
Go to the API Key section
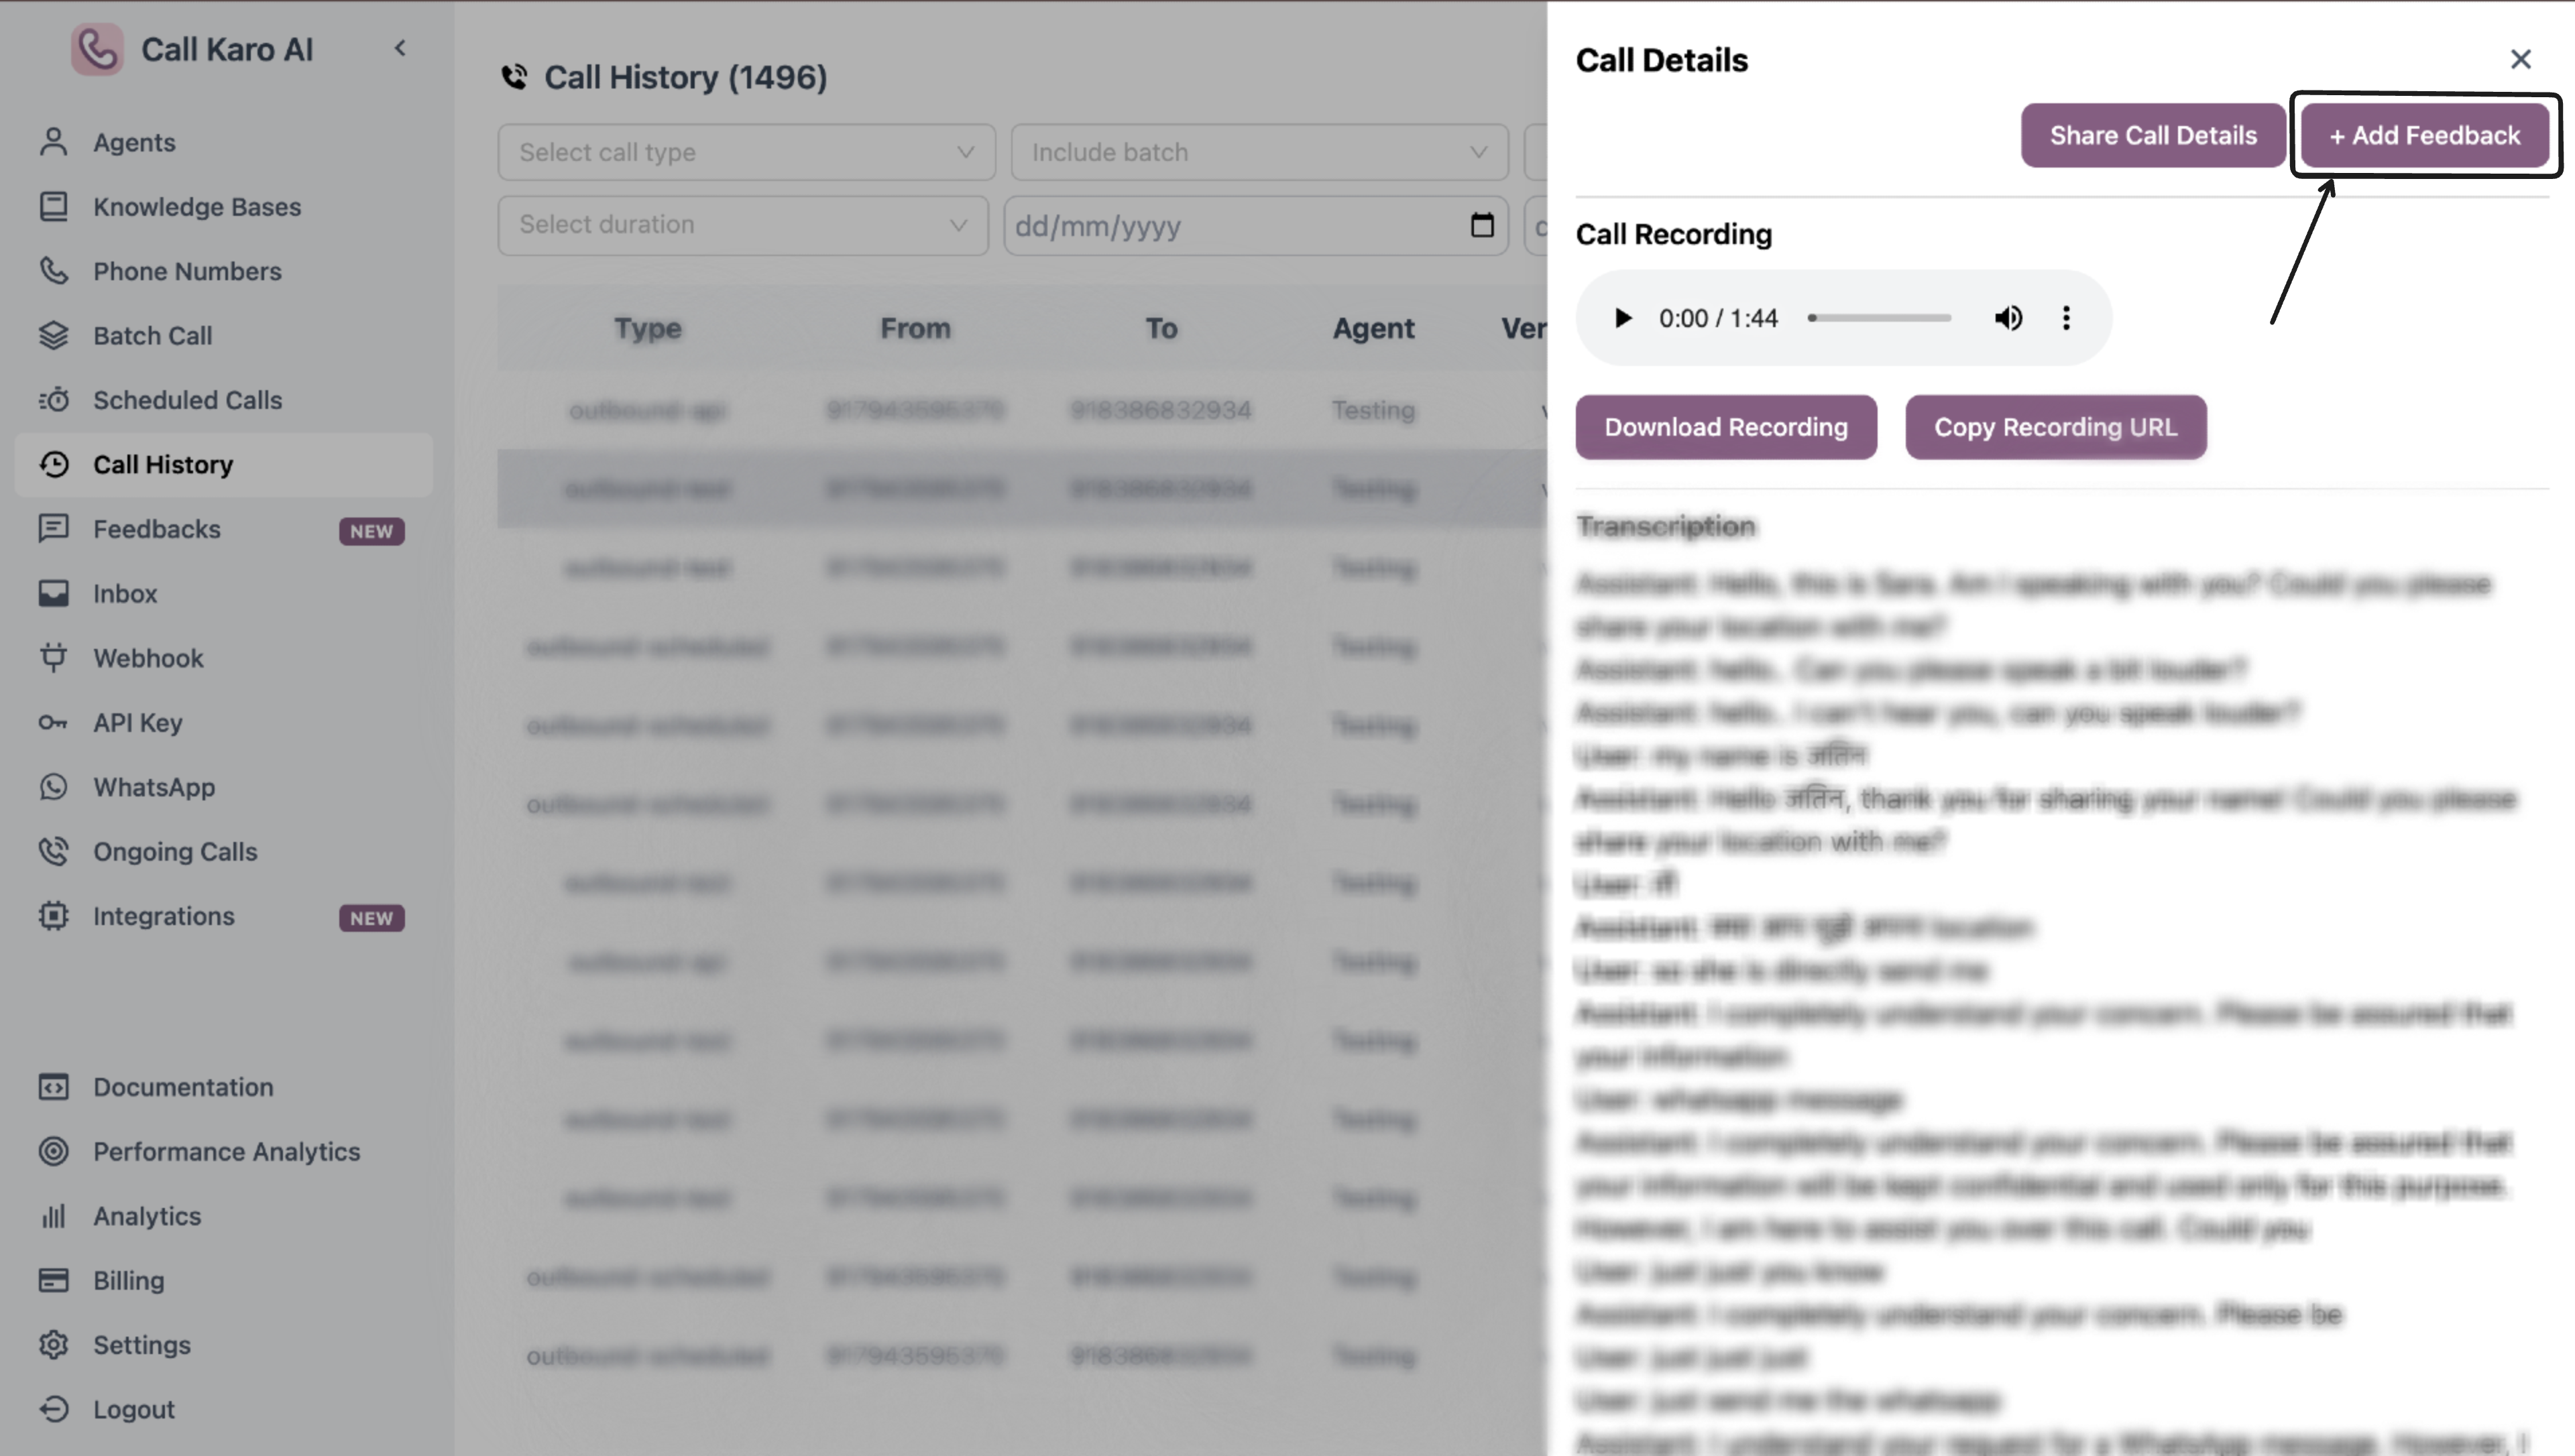(138, 722)
